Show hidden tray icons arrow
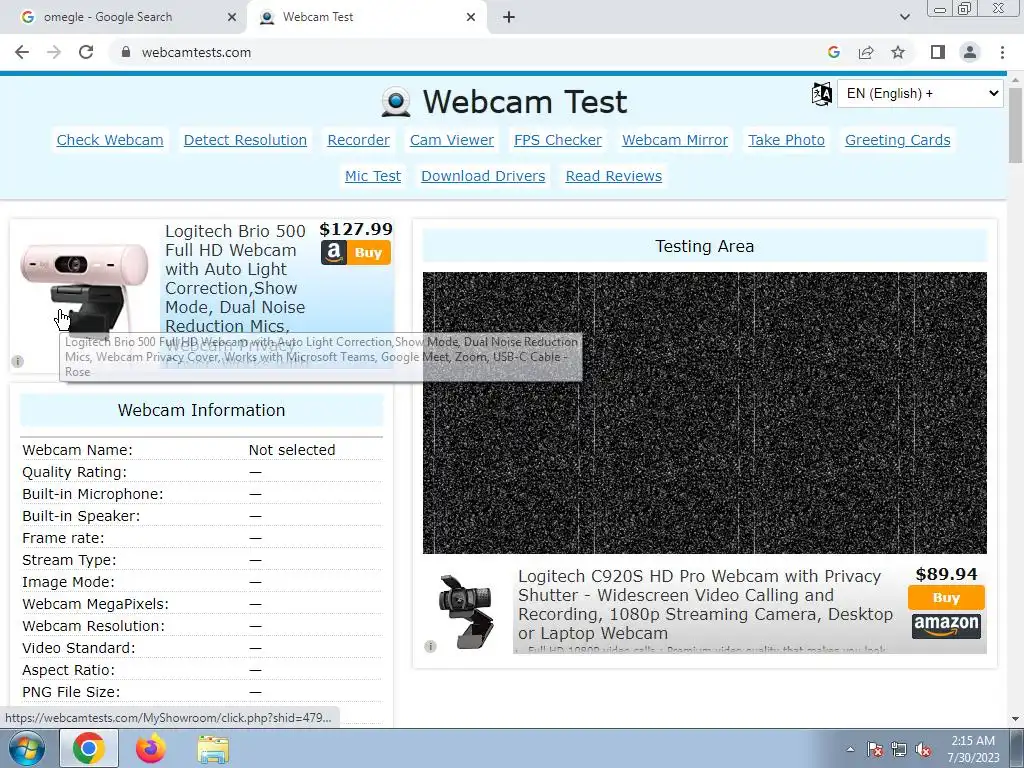The image size is (1024, 768). pyautogui.click(x=850, y=749)
